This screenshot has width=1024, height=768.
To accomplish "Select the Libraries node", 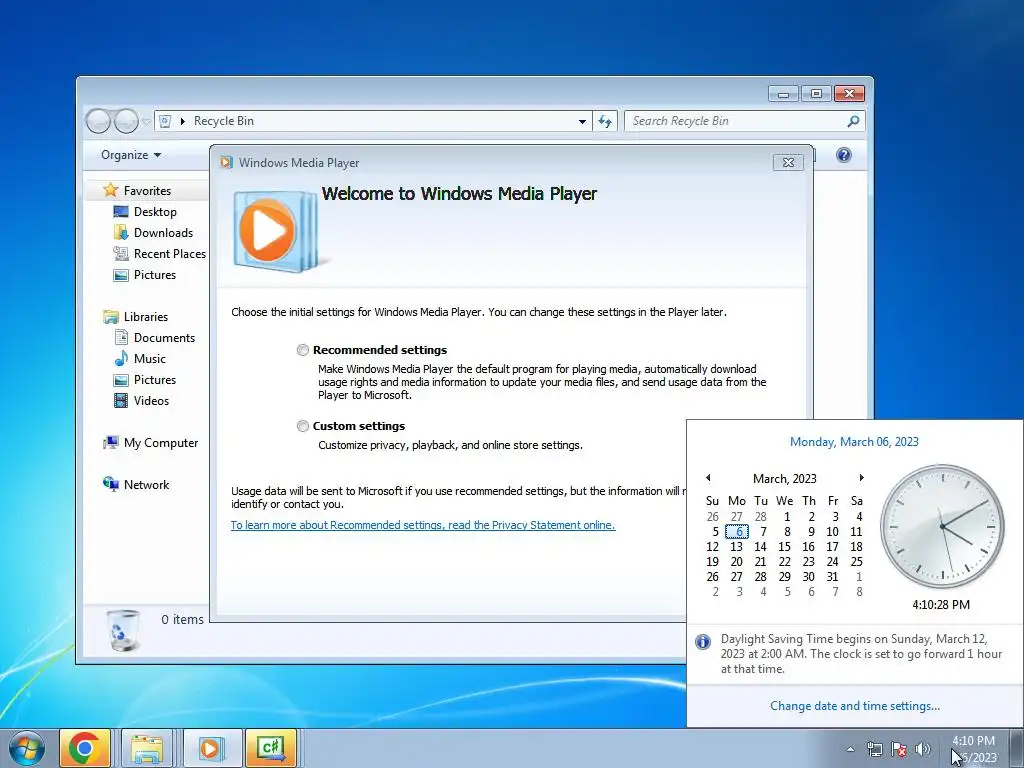I will pos(146,317).
